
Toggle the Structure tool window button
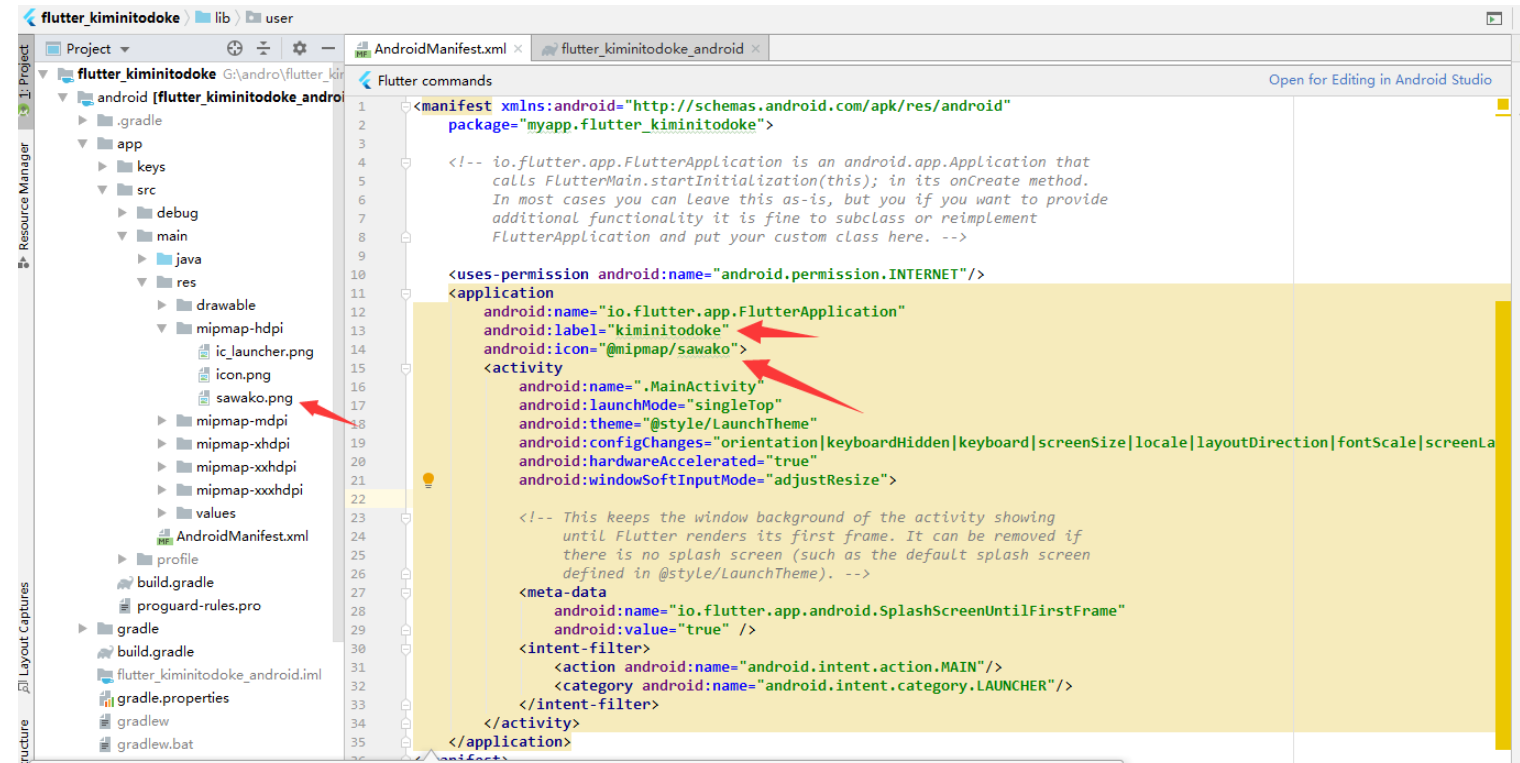(25, 740)
